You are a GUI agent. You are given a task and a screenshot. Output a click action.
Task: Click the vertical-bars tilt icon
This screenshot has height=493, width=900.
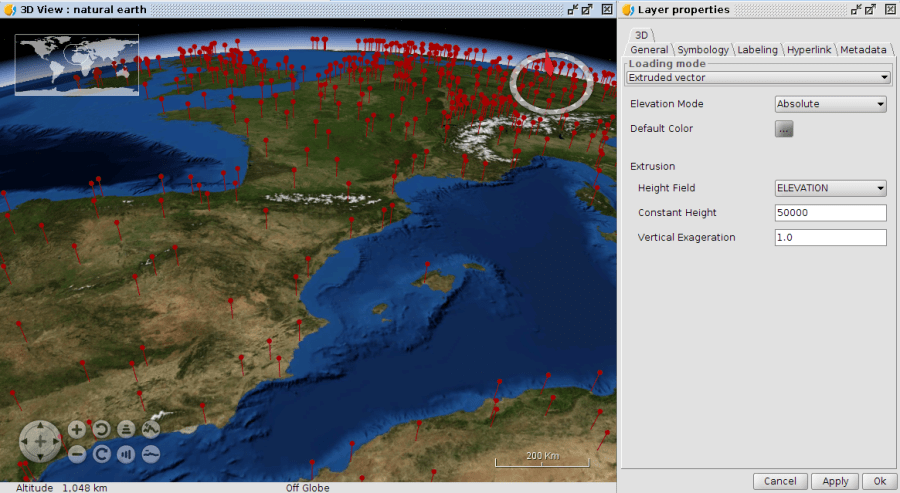pyautogui.click(x=126, y=454)
